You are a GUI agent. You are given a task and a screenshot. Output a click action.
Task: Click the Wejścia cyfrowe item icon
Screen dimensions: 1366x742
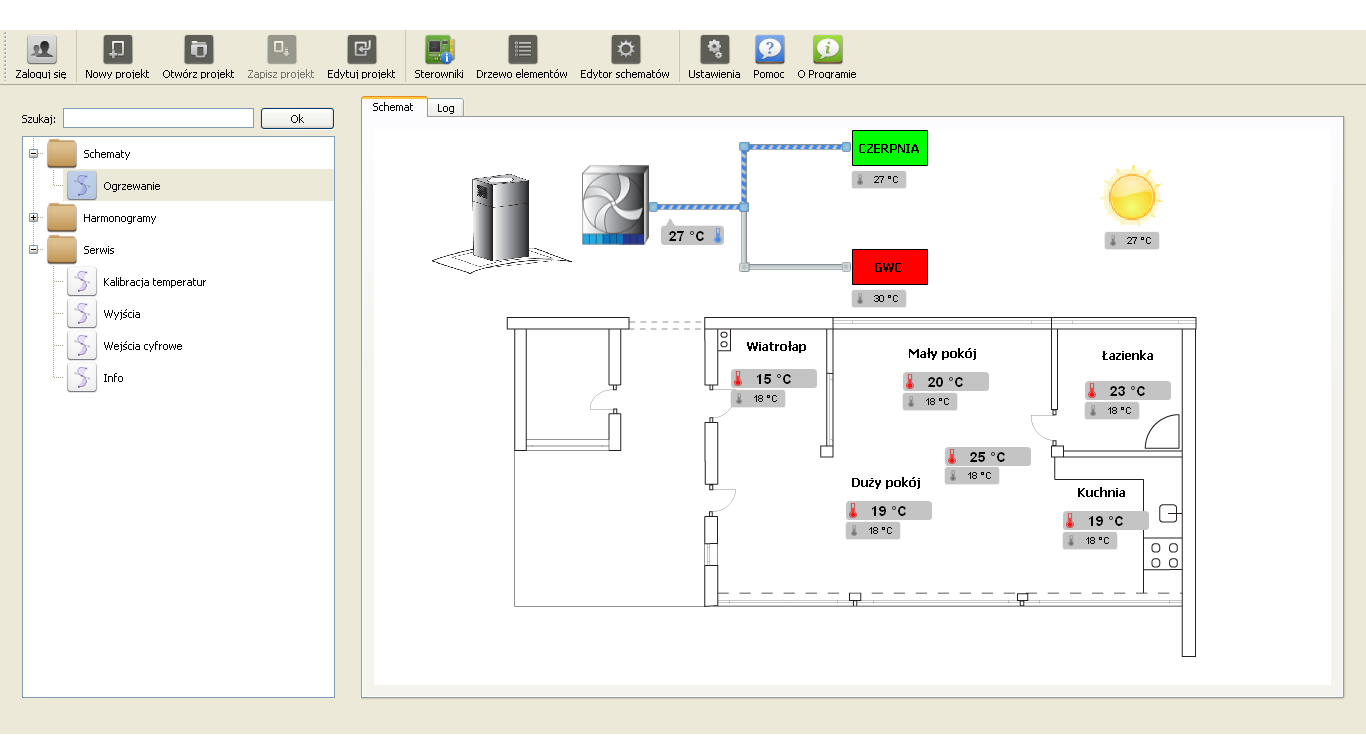tap(82, 346)
